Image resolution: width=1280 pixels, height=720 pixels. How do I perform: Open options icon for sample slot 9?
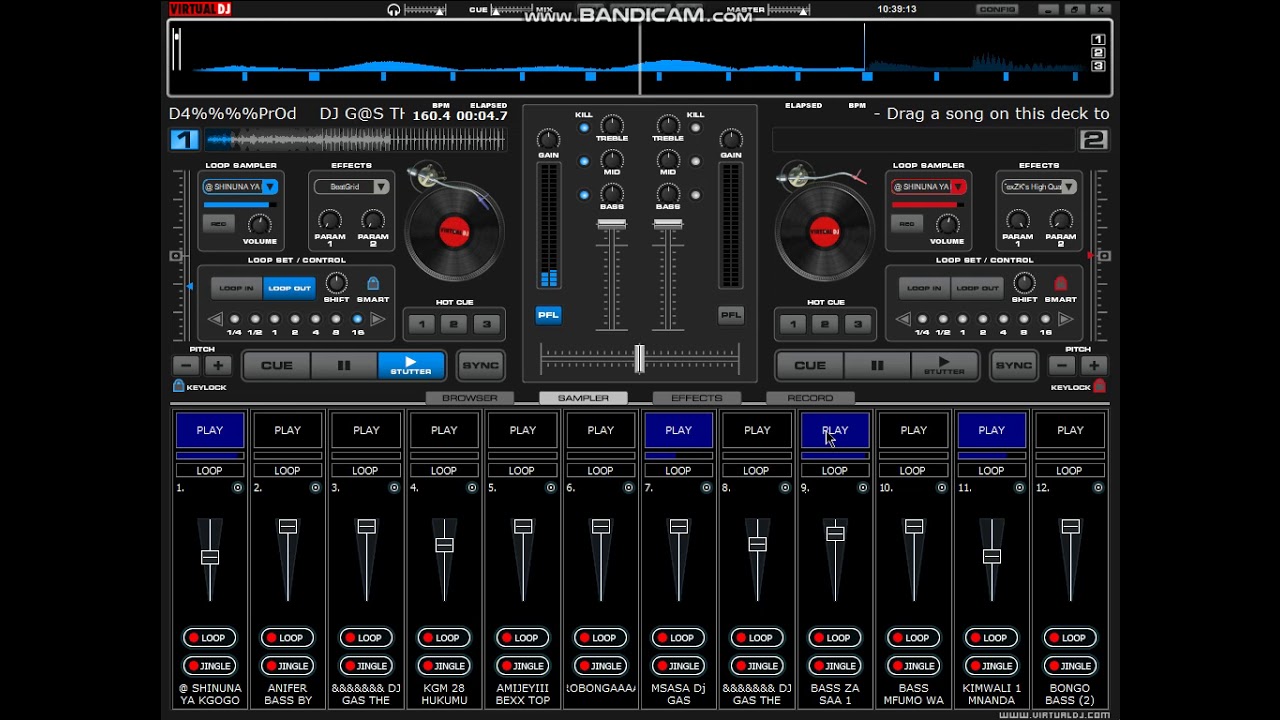pyautogui.click(x=863, y=488)
